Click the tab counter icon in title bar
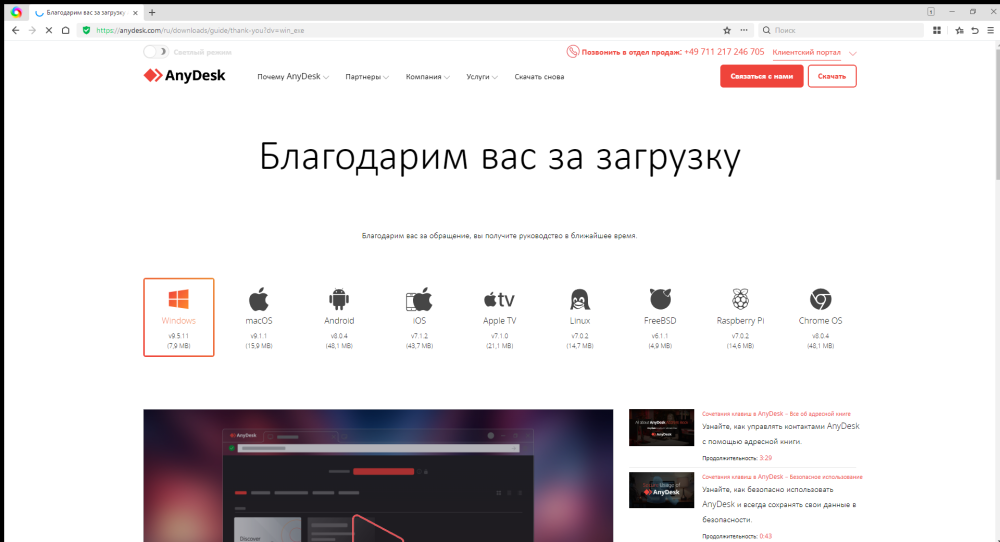This screenshot has height=542, width=1000. pos(930,11)
